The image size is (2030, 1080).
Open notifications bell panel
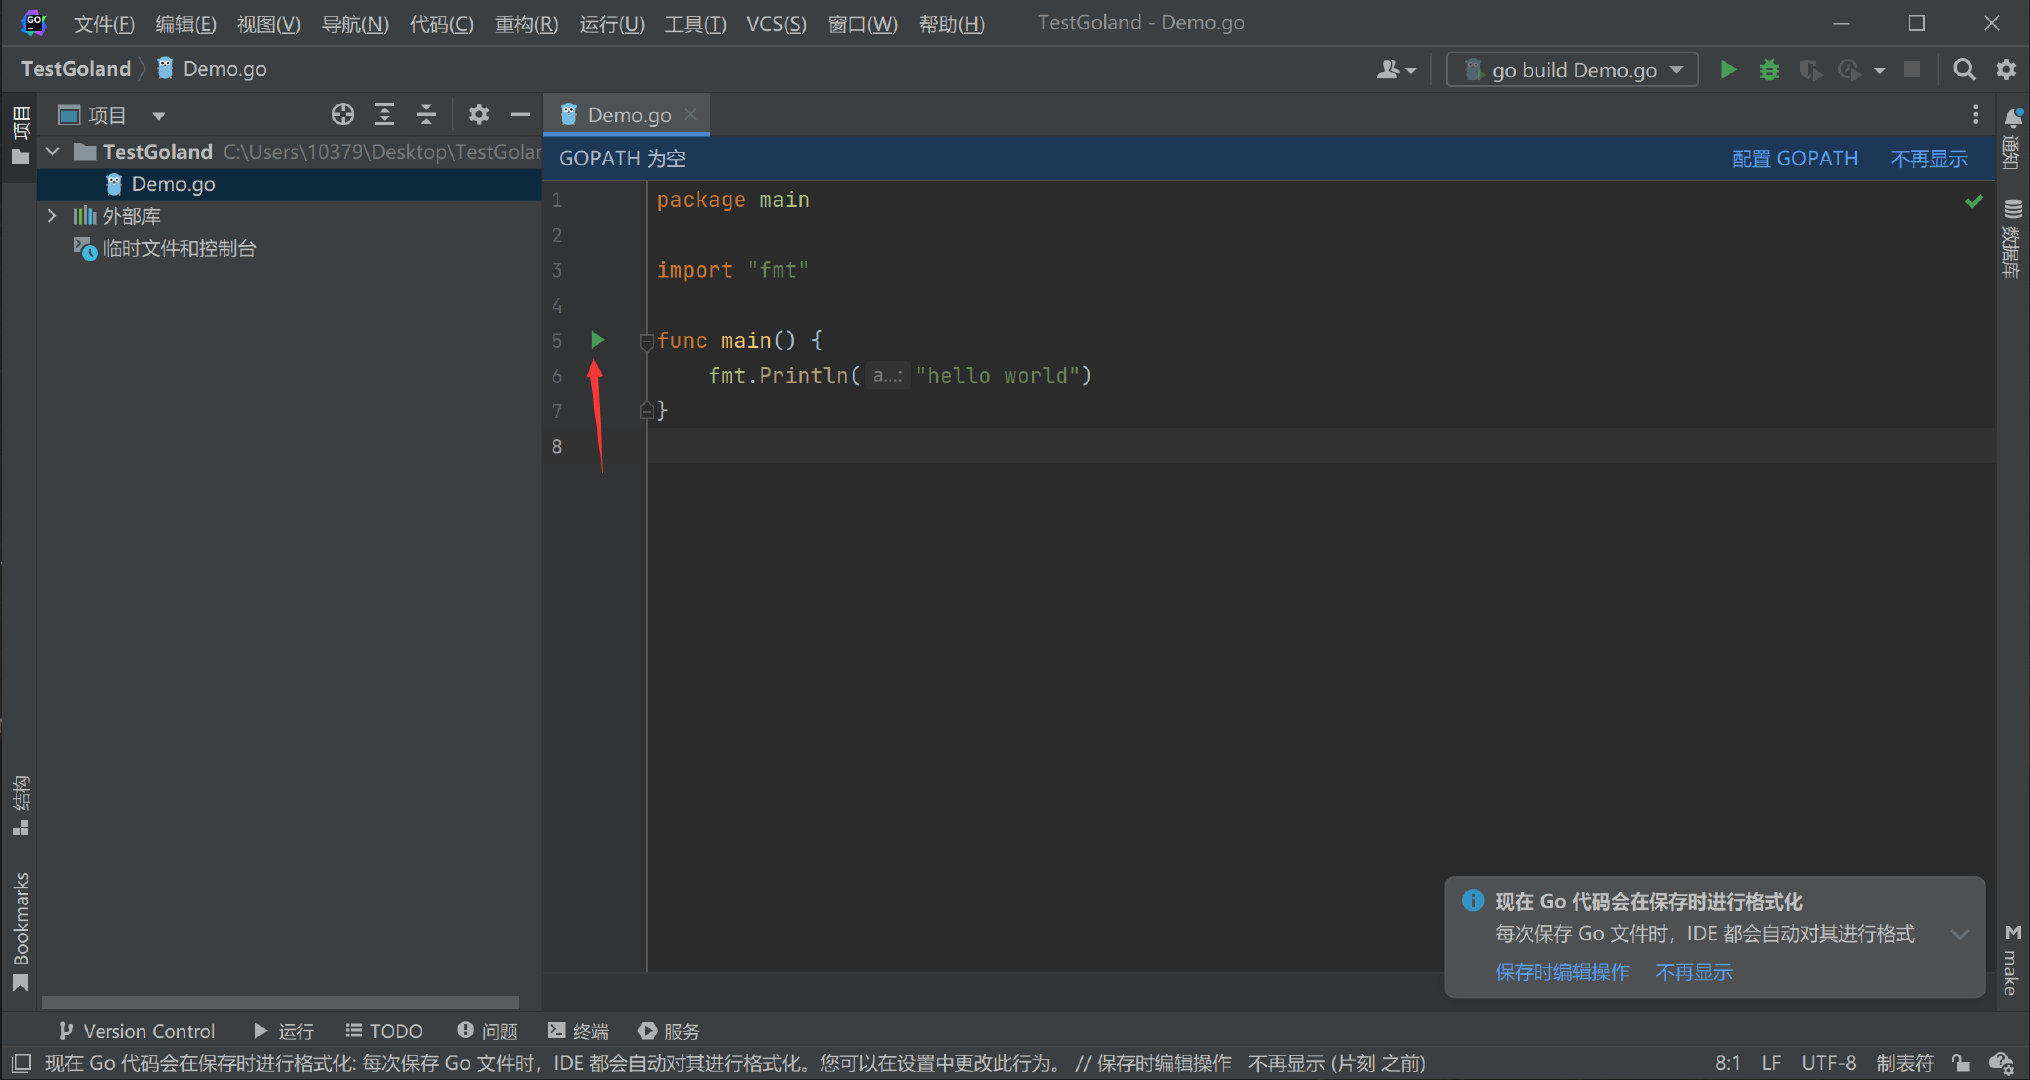2012,137
